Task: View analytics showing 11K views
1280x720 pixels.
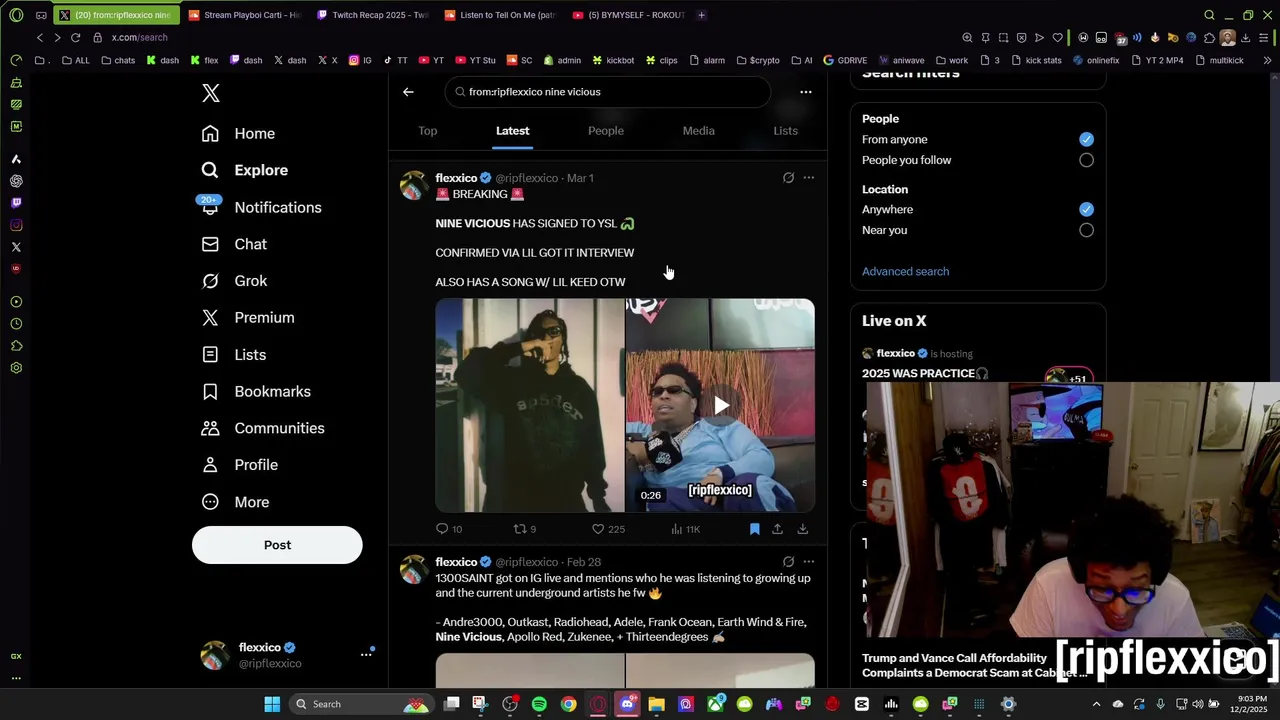Action: pyautogui.click(x=685, y=529)
